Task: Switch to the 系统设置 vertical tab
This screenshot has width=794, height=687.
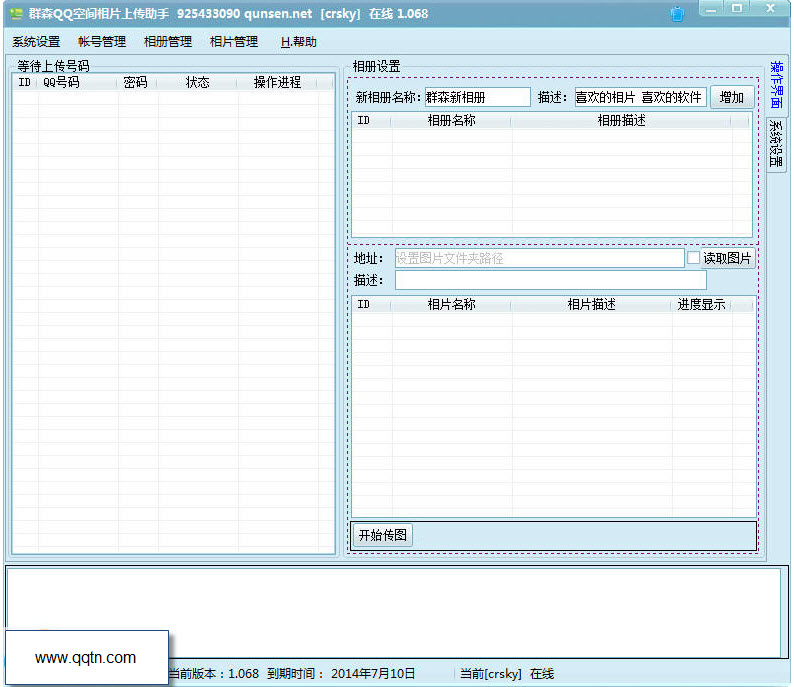Action: tap(776, 144)
